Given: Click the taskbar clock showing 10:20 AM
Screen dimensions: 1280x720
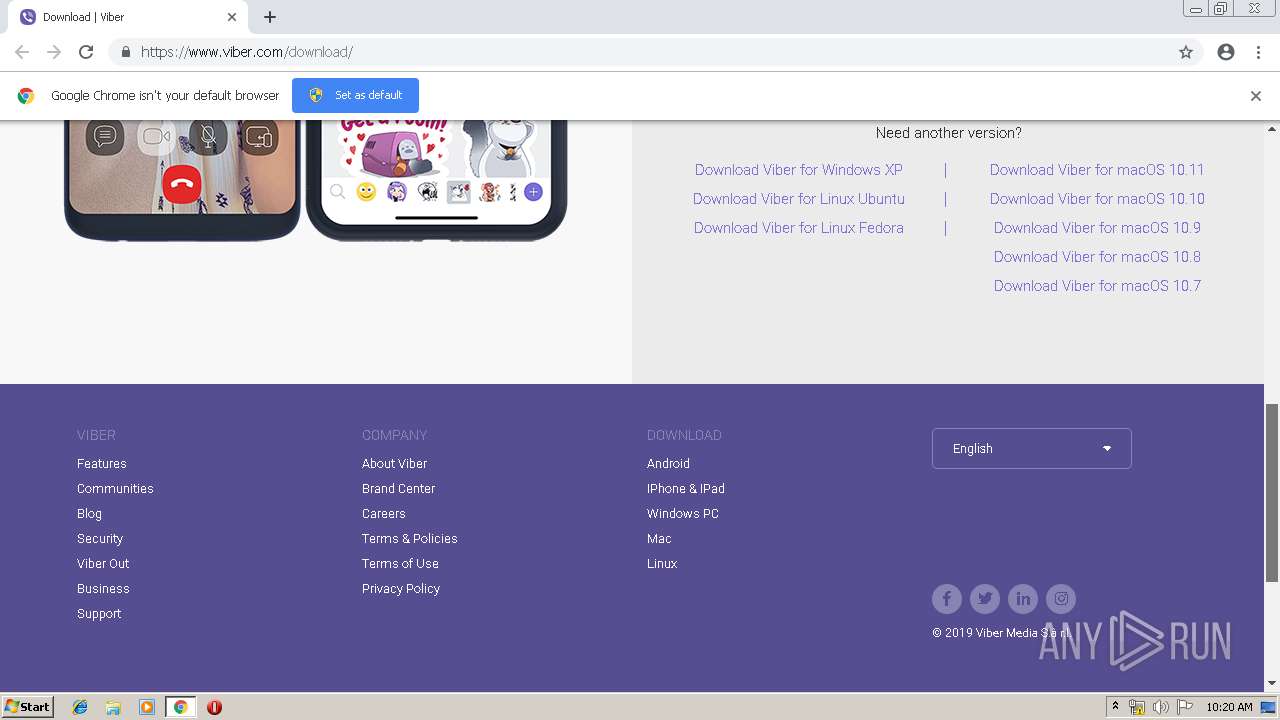Looking at the screenshot, I should 1229,707.
